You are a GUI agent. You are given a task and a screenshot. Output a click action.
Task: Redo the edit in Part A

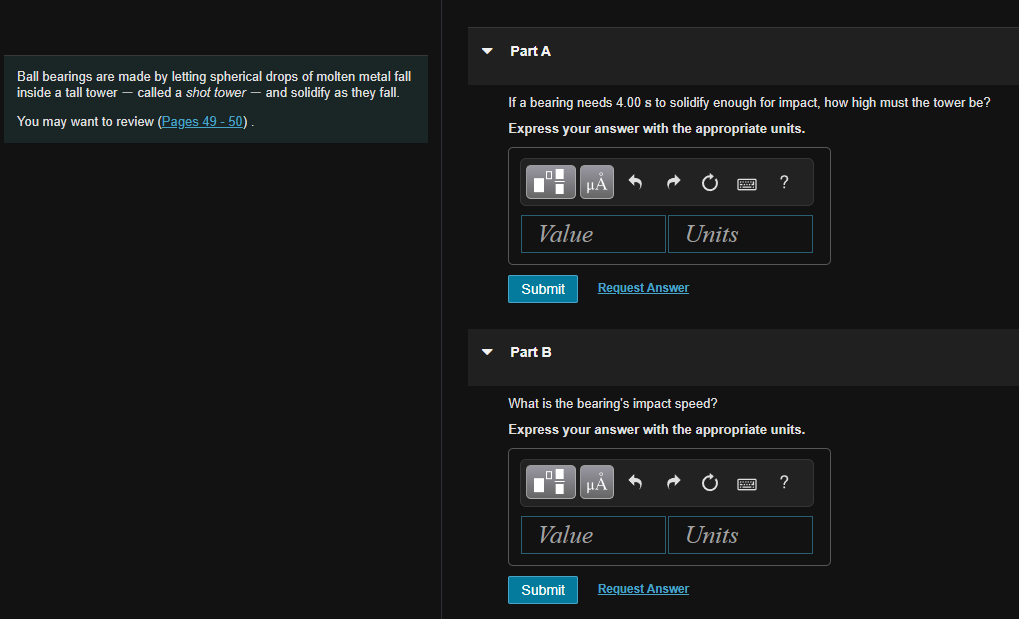tap(673, 183)
